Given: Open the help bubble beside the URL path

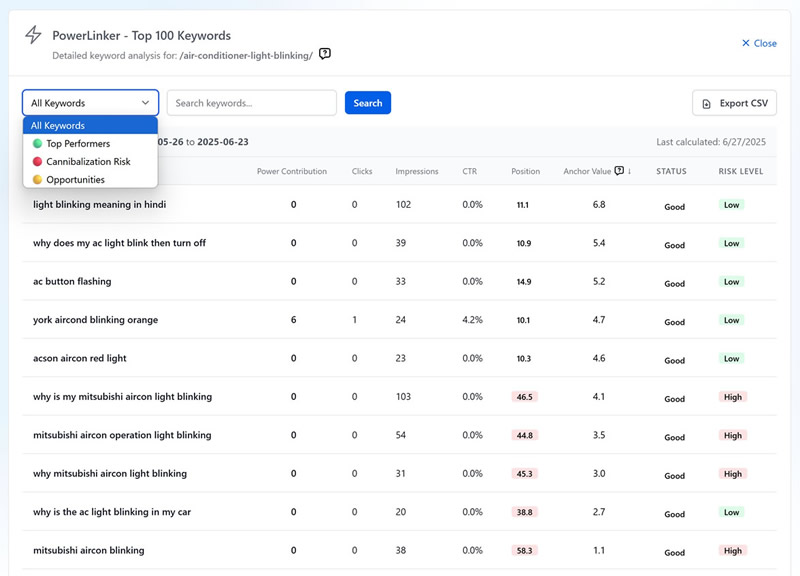Looking at the screenshot, I should coord(324,54).
